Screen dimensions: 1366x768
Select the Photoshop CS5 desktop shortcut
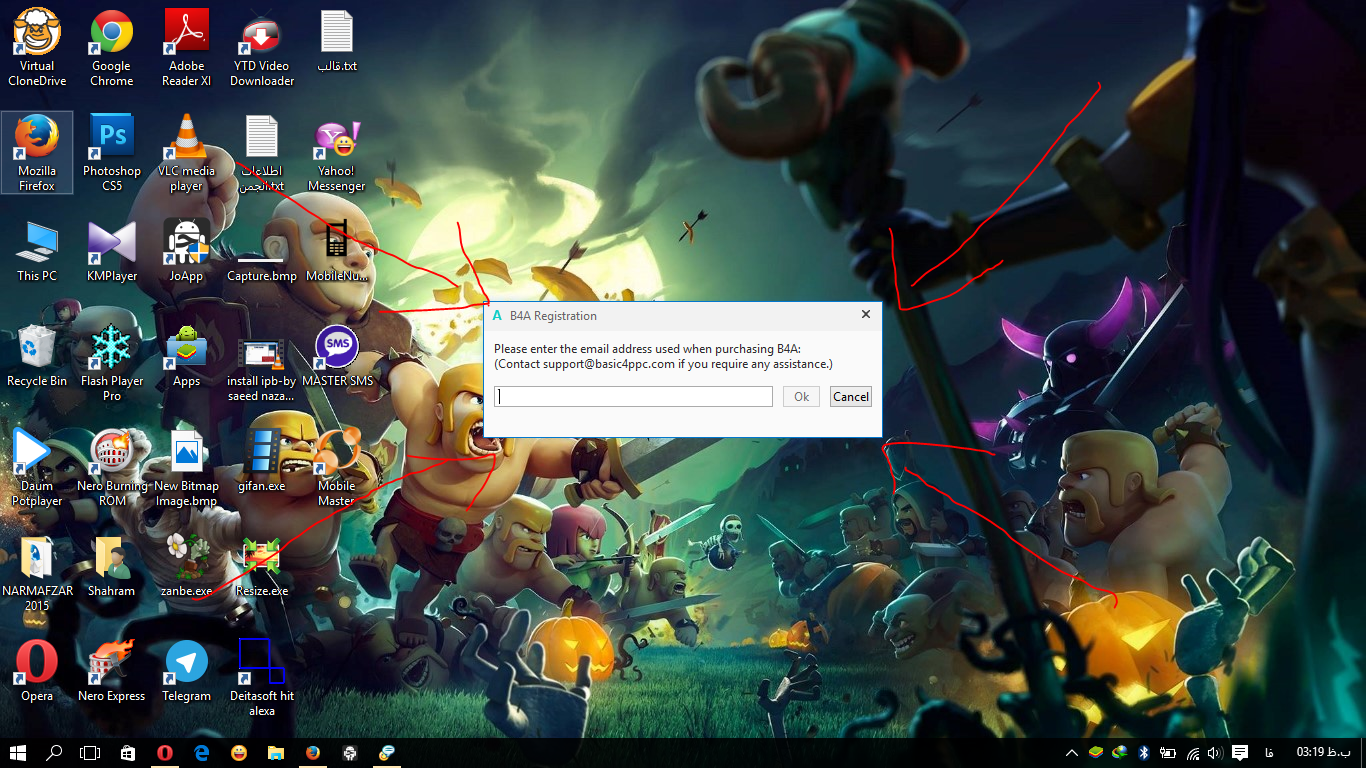click(x=112, y=152)
